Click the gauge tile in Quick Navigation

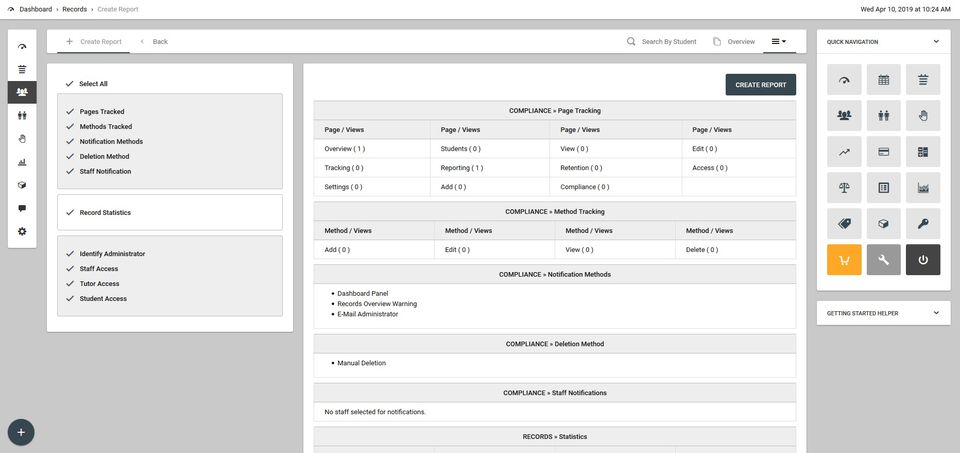click(844, 80)
